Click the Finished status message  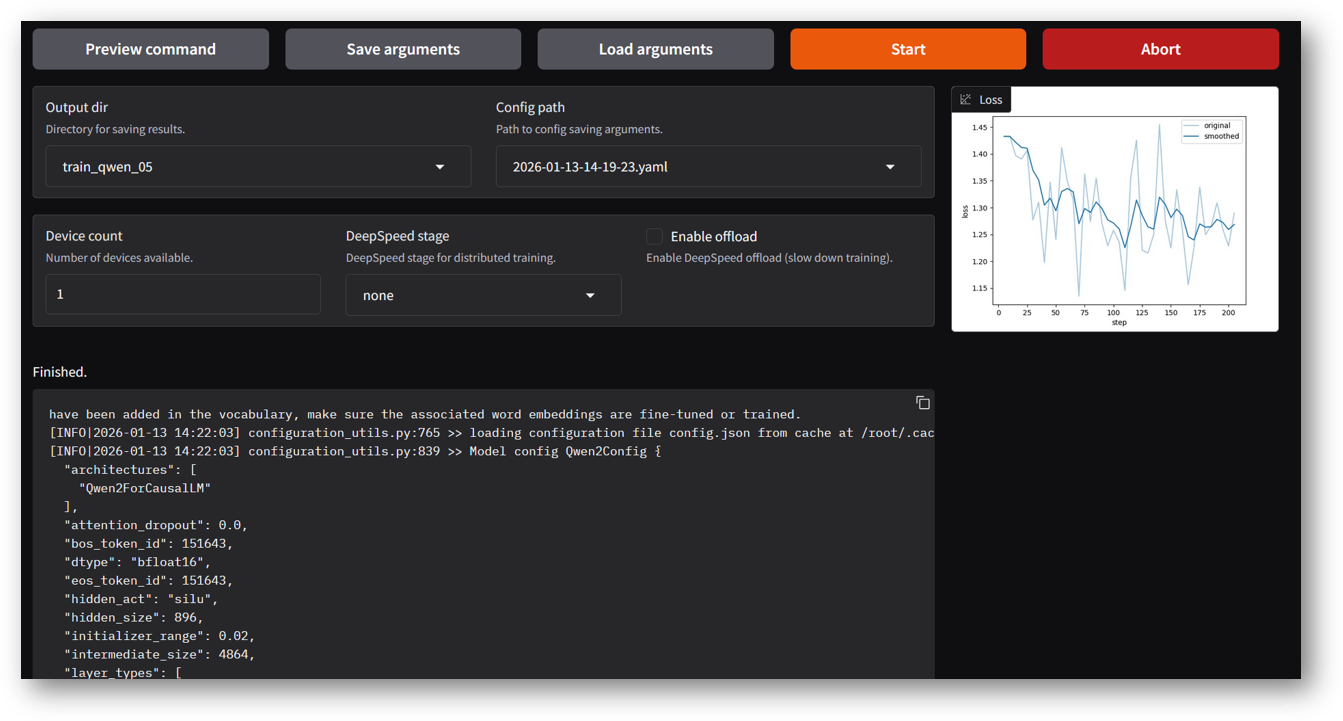click(x=59, y=371)
